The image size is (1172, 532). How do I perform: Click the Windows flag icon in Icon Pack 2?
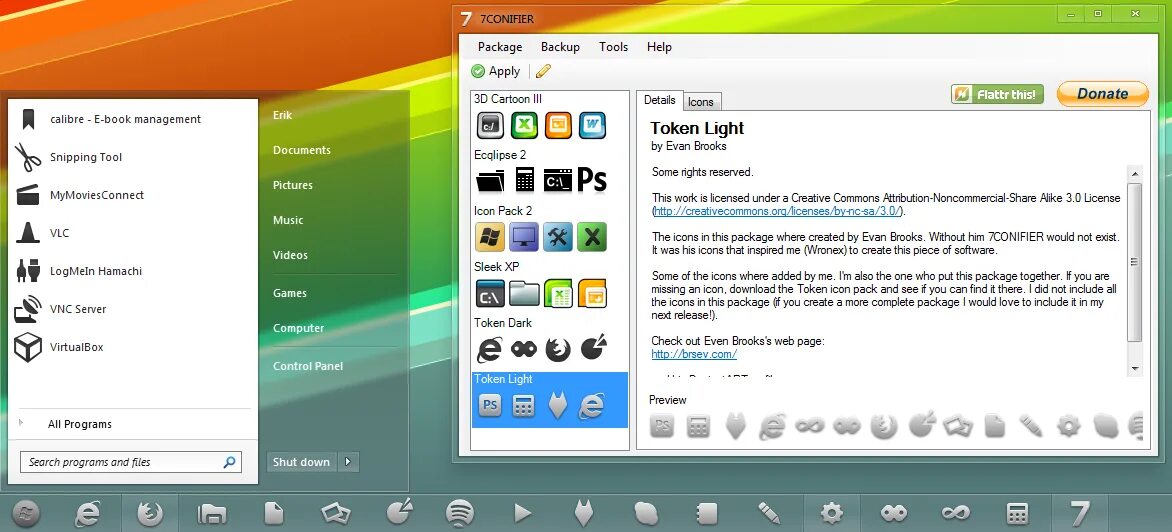(490, 237)
